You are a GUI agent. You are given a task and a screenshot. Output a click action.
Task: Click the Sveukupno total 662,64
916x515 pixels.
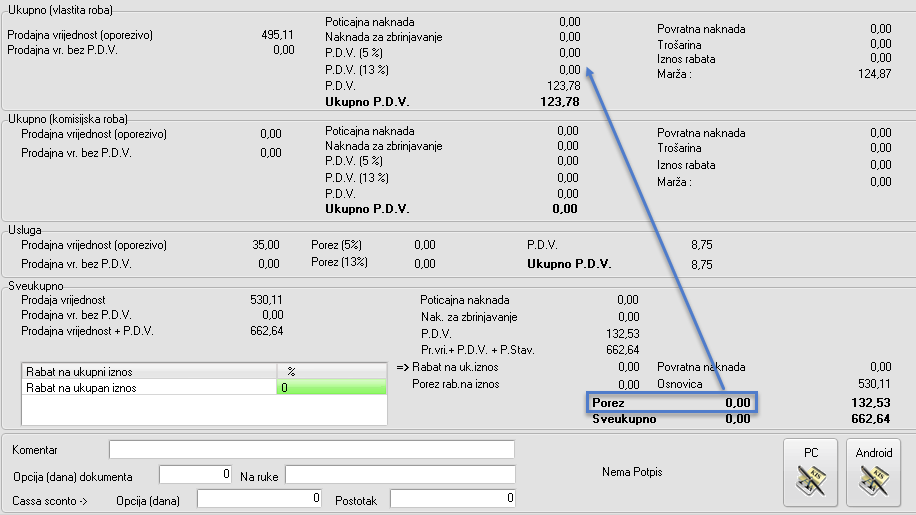pyautogui.click(x=870, y=419)
